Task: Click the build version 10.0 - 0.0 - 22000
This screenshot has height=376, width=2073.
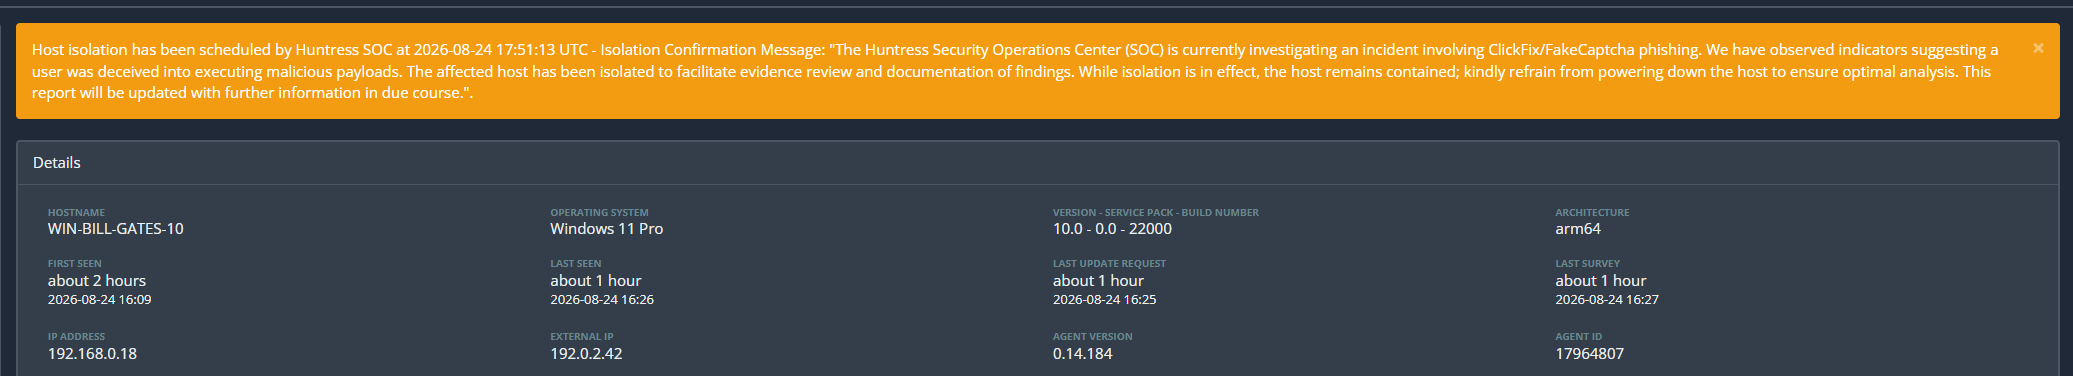Action: click(x=1112, y=229)
